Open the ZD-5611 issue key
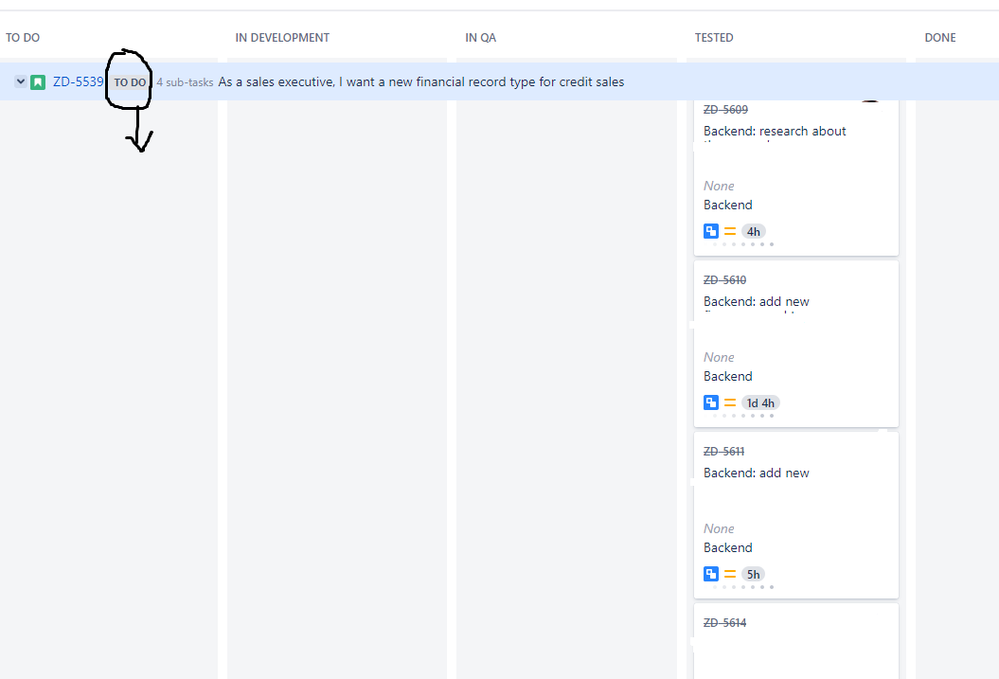999x679 pixels. [724, 452]
